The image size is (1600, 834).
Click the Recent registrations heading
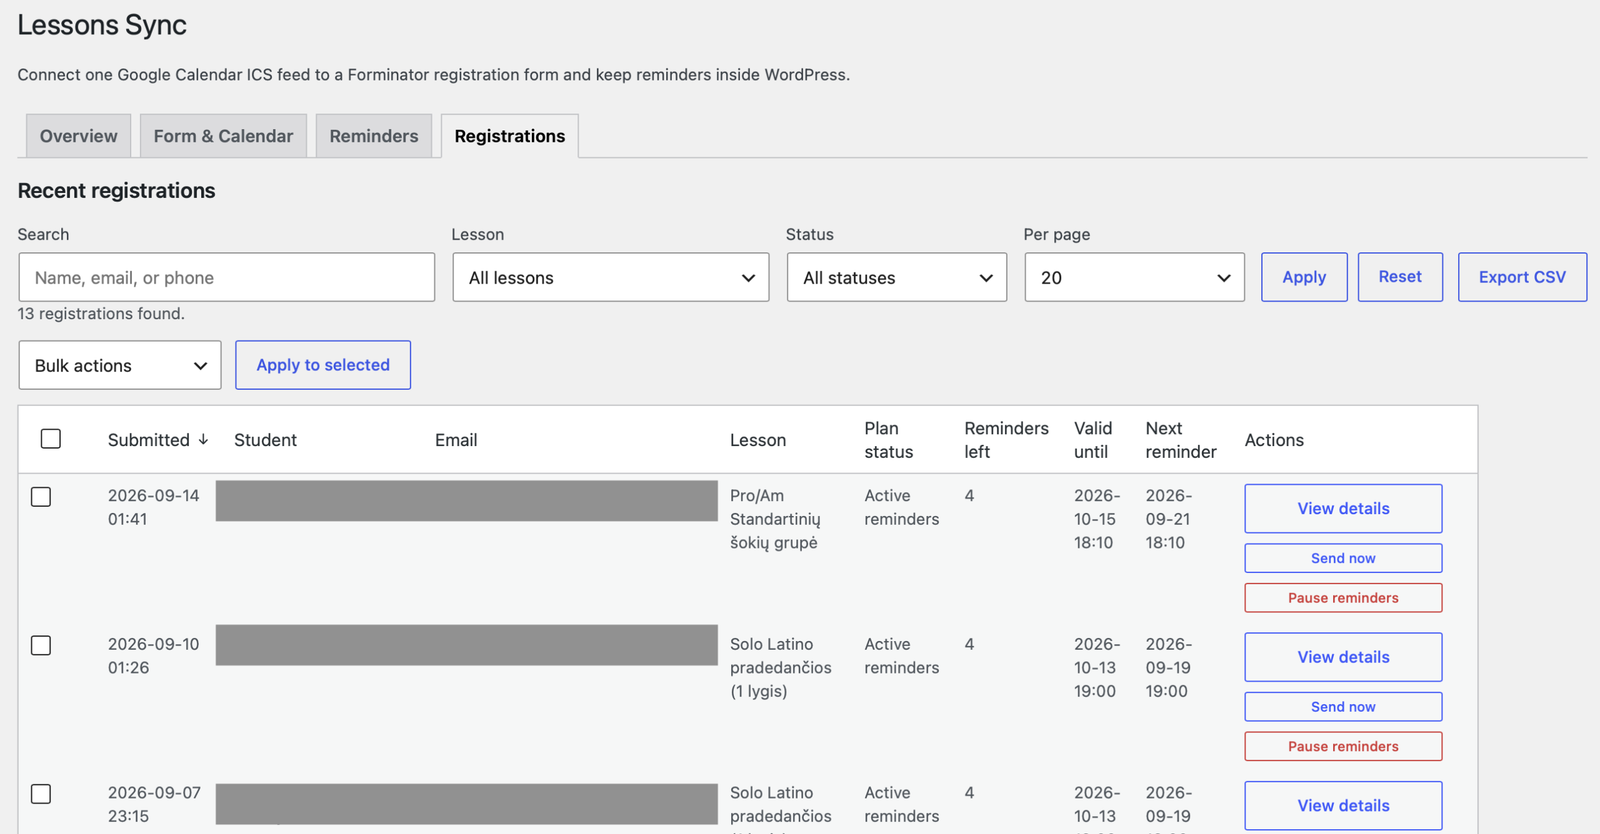tap(116, 191)
